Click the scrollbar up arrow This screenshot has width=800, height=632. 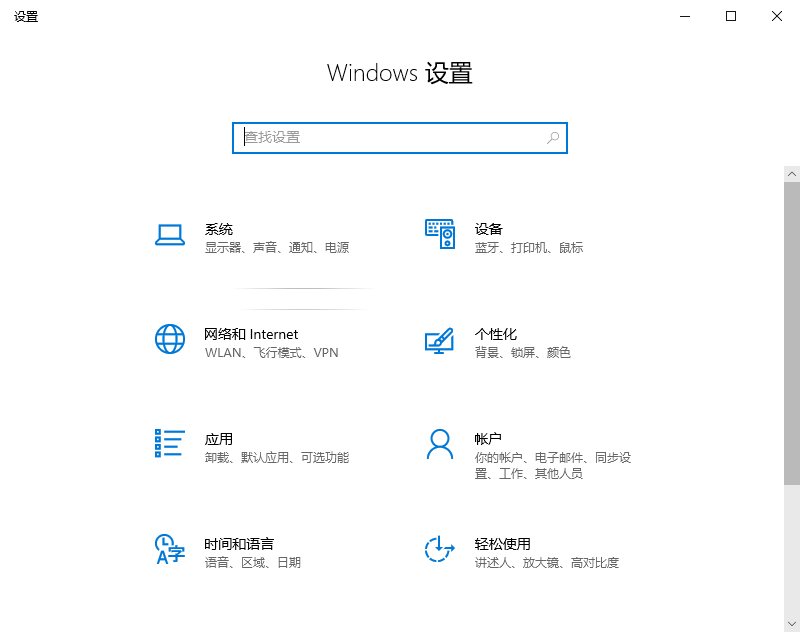click(x=792, y=174)
